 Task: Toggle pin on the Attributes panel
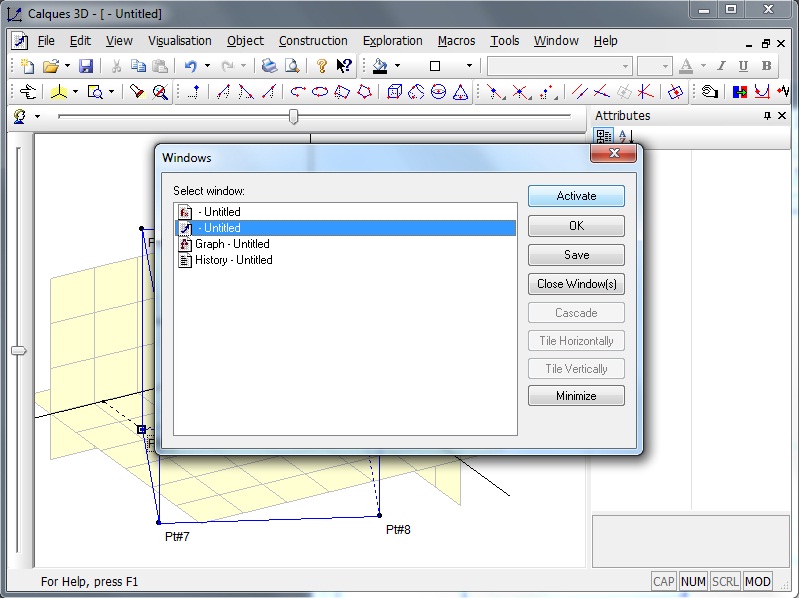pos(768,116)
